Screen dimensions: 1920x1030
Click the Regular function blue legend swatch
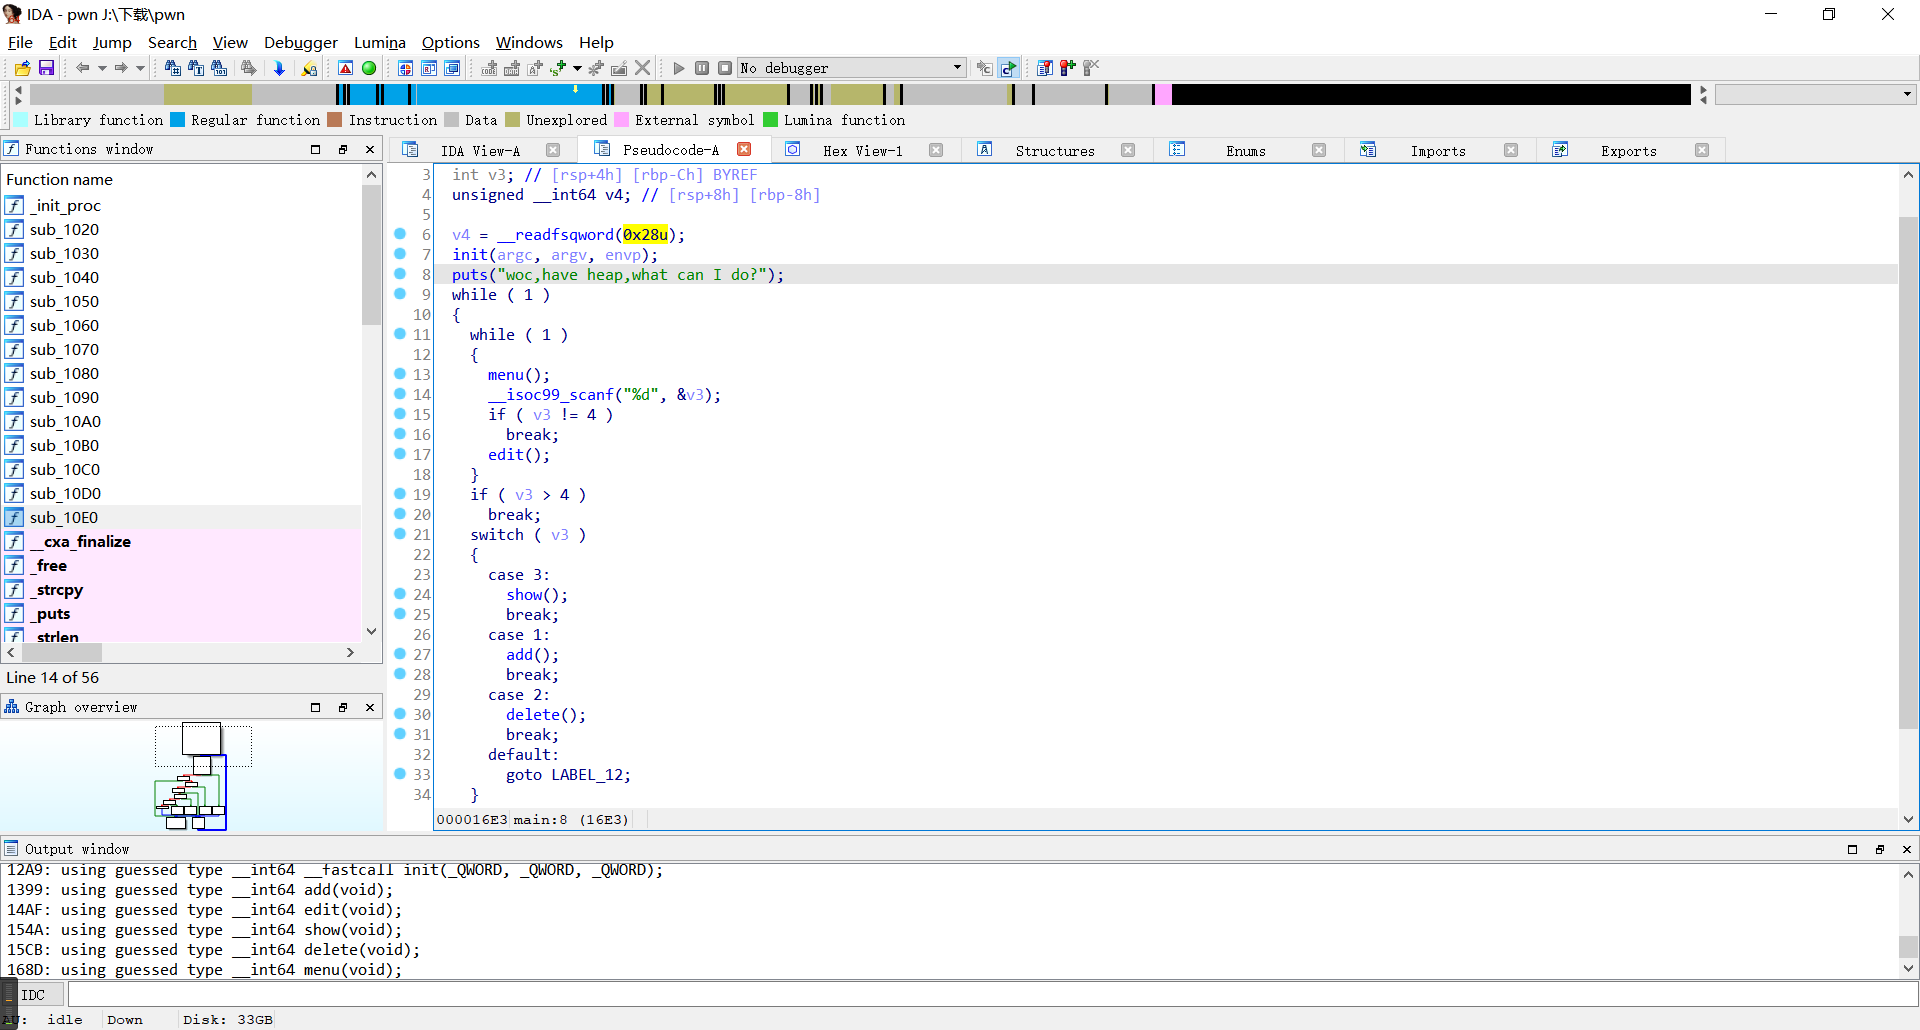coord(177,120)
